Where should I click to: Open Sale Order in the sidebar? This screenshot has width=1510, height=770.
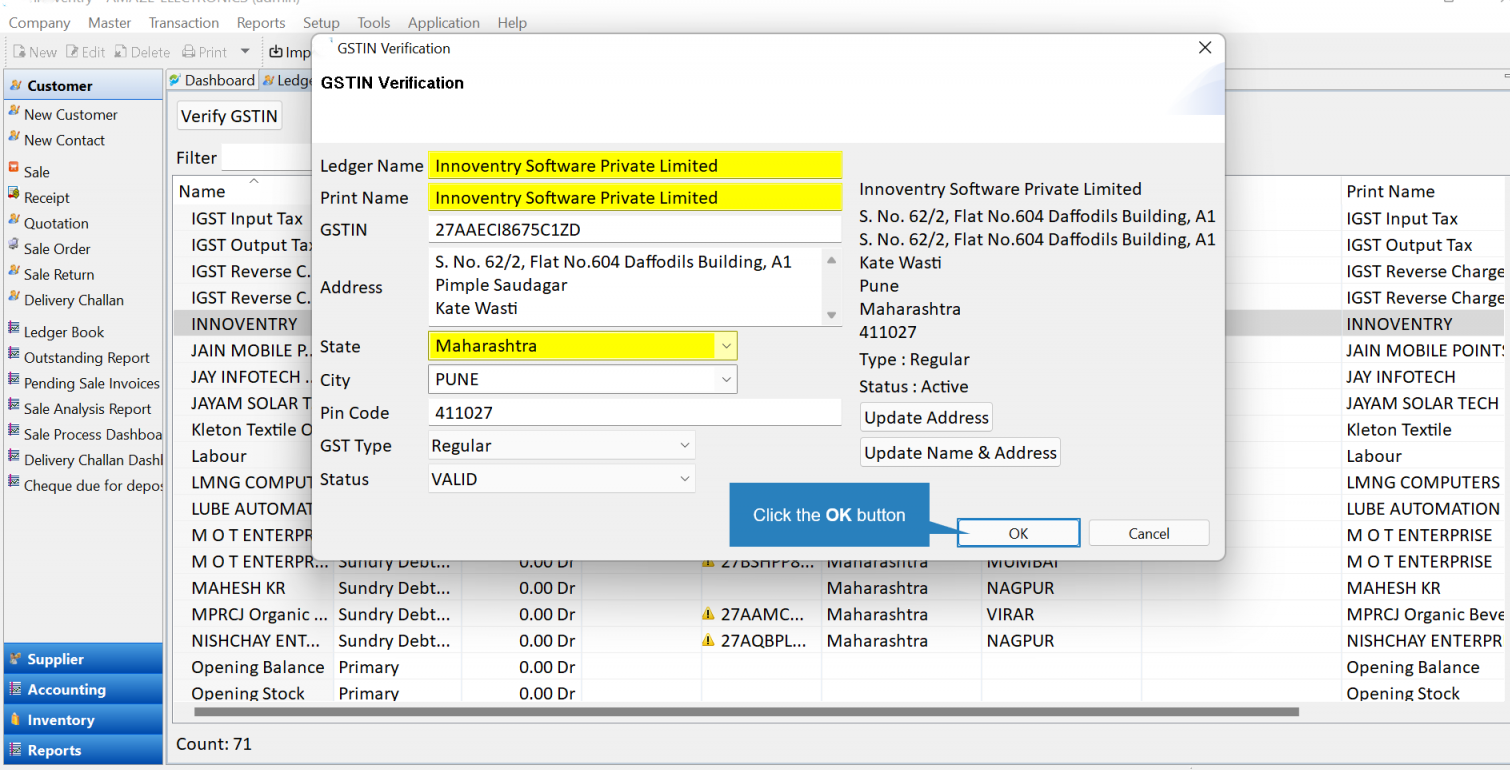coord(57,248)
